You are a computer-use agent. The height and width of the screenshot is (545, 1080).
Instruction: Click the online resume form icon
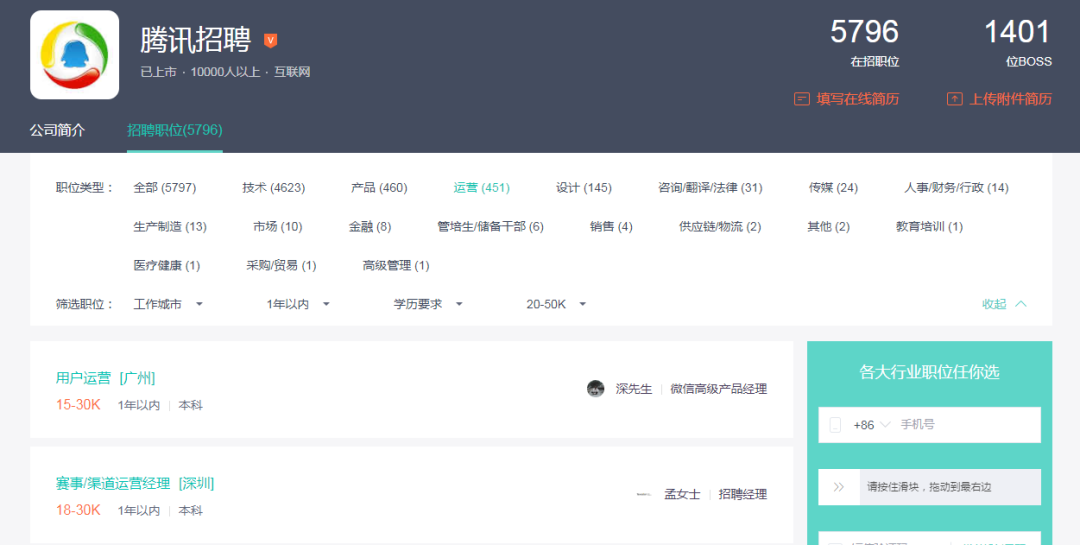coord(801,99)
